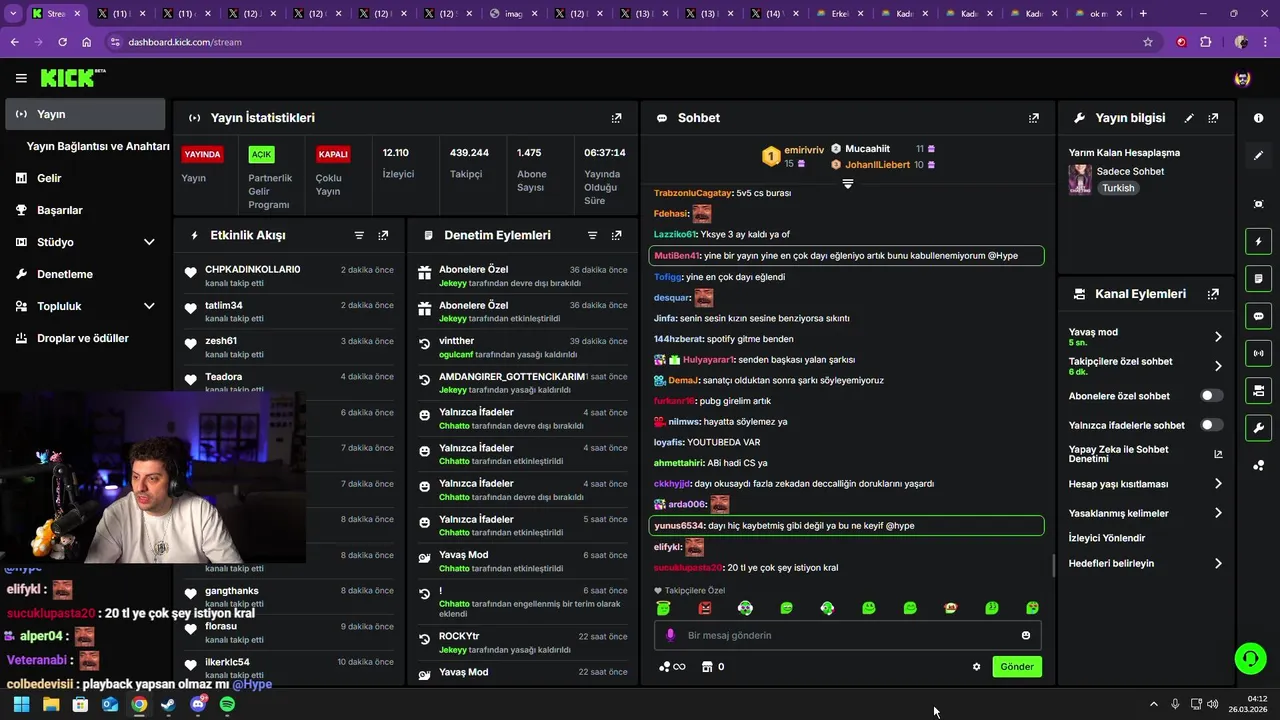Open the Windows Start menu
Viewport: 1280px width, 720px height.
[x=21, y=704]
